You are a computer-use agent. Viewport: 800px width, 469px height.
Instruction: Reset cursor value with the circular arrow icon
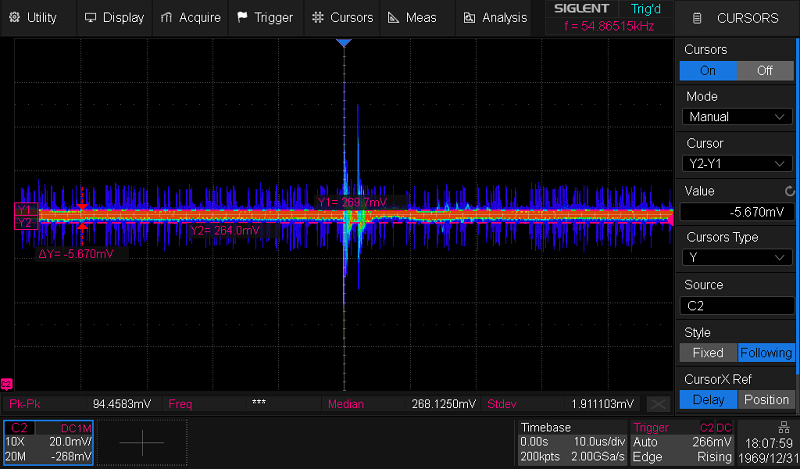click(x=790, y=191)
